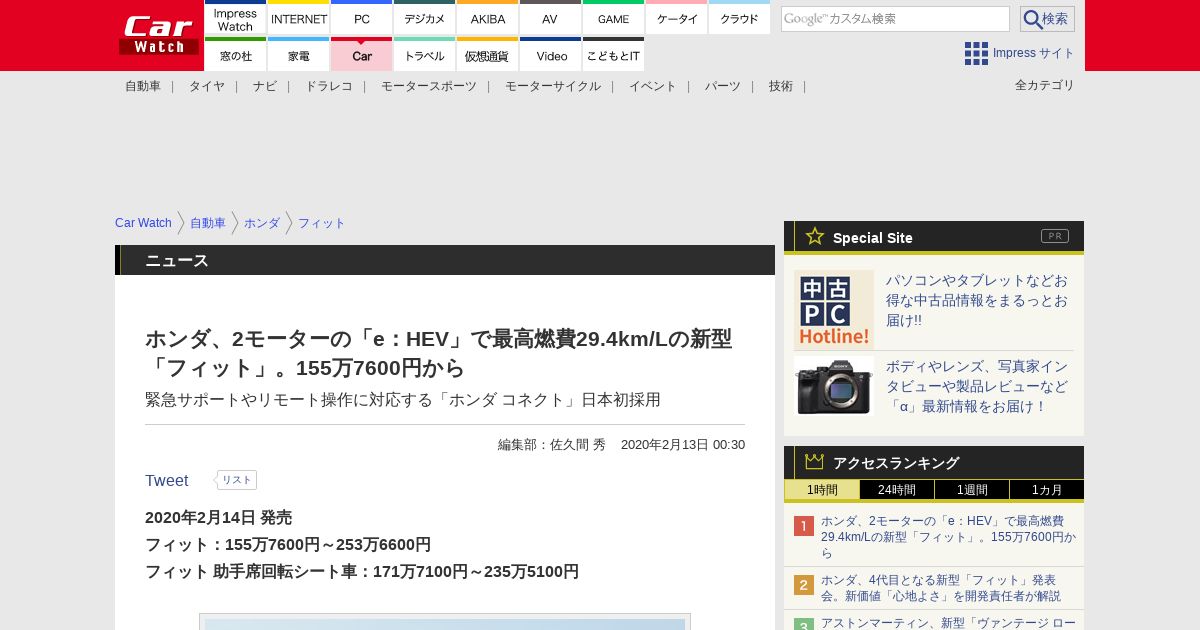
Task: Select the 24時間 ranking tab
Action: pyautogui.click(x=897, y=490)
